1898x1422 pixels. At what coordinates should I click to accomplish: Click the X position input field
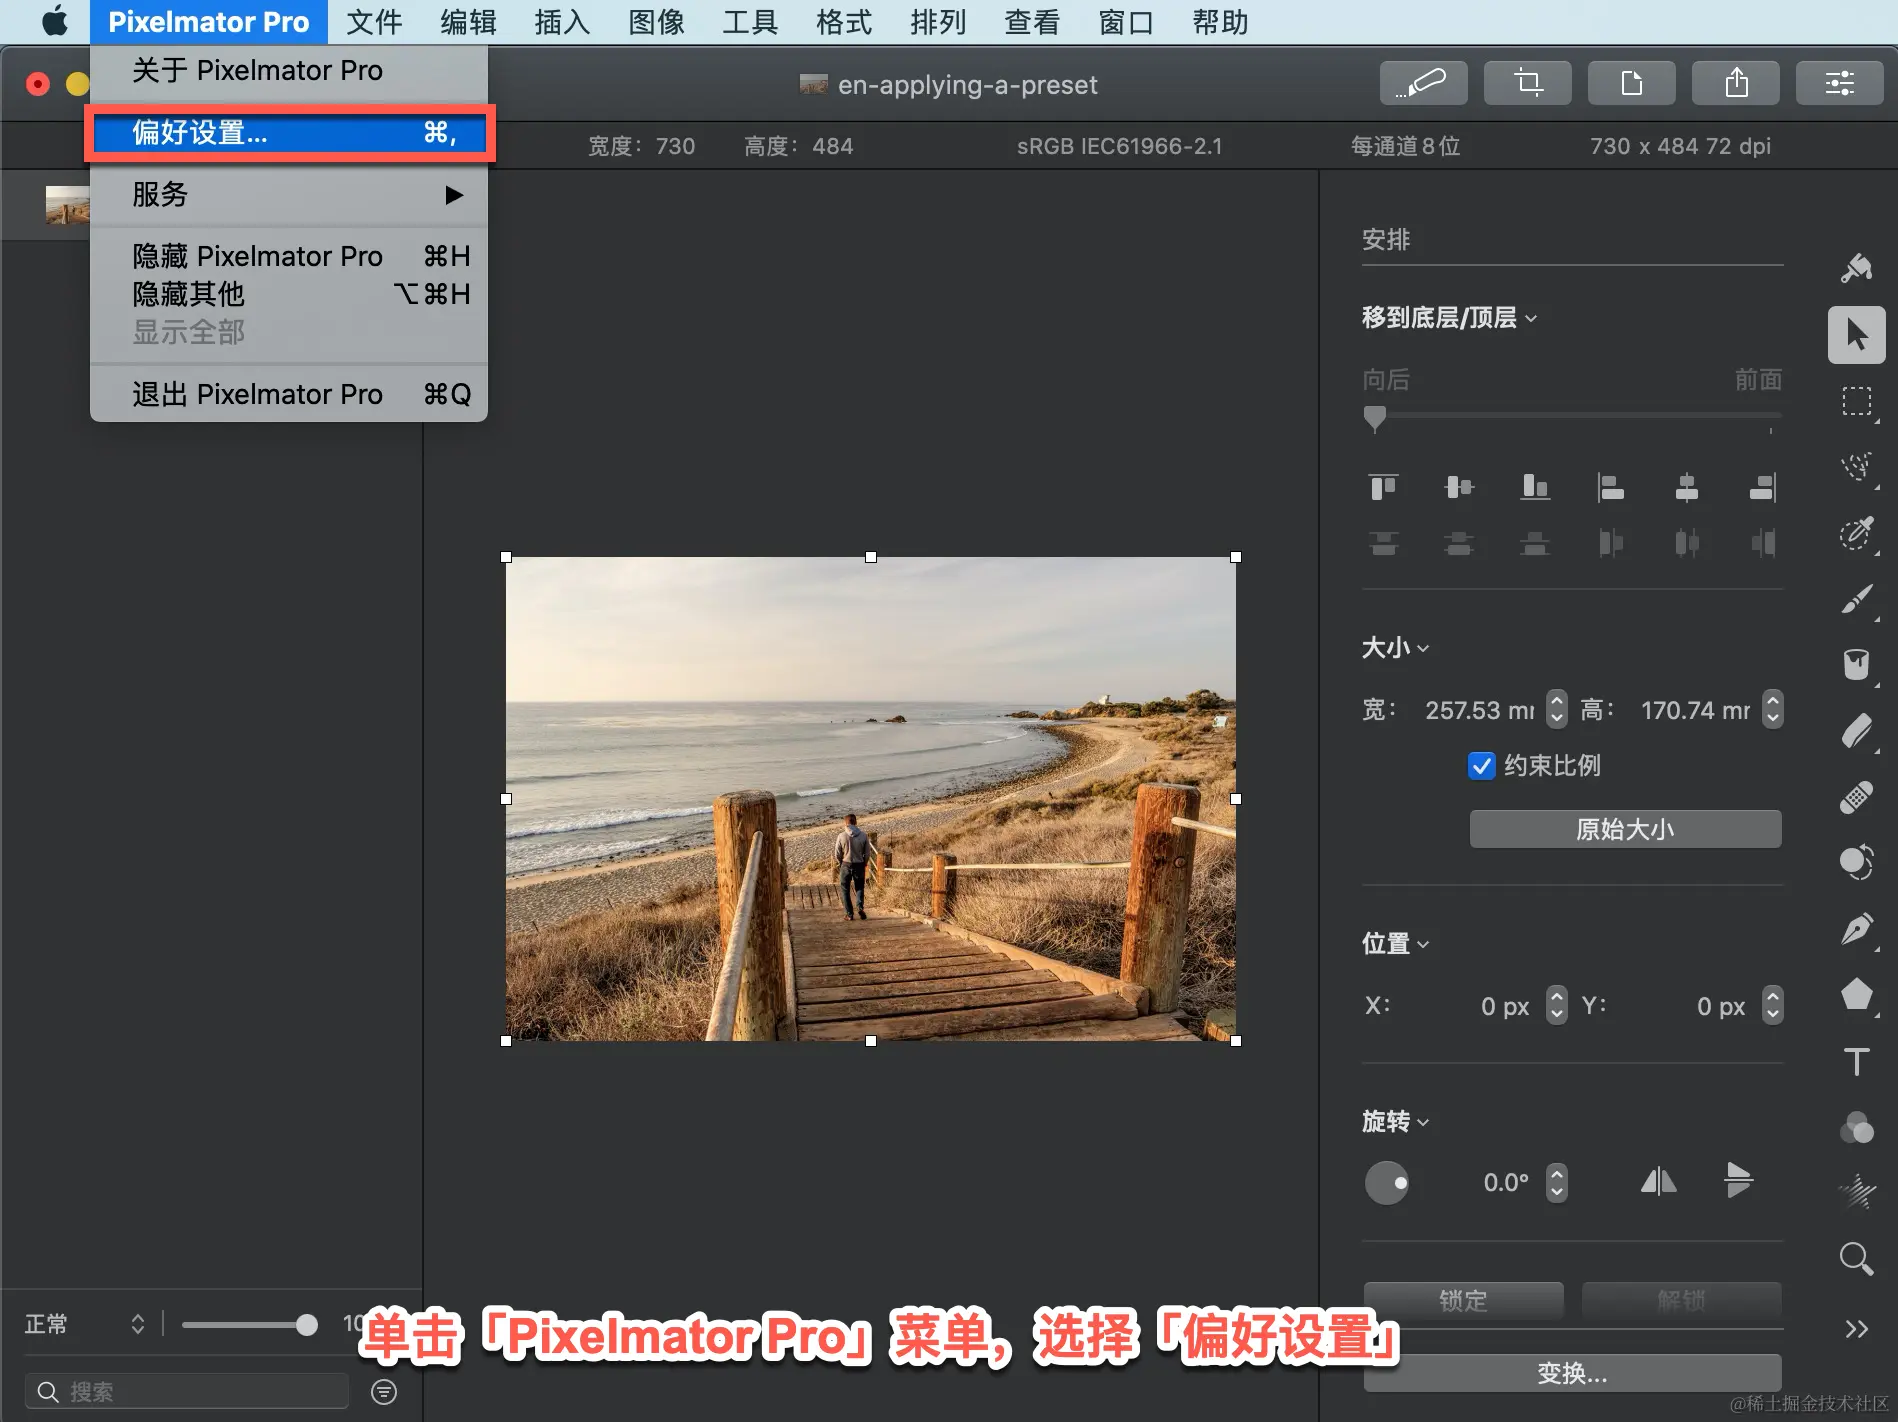pyautogui.click(x=1472, y=1005)
